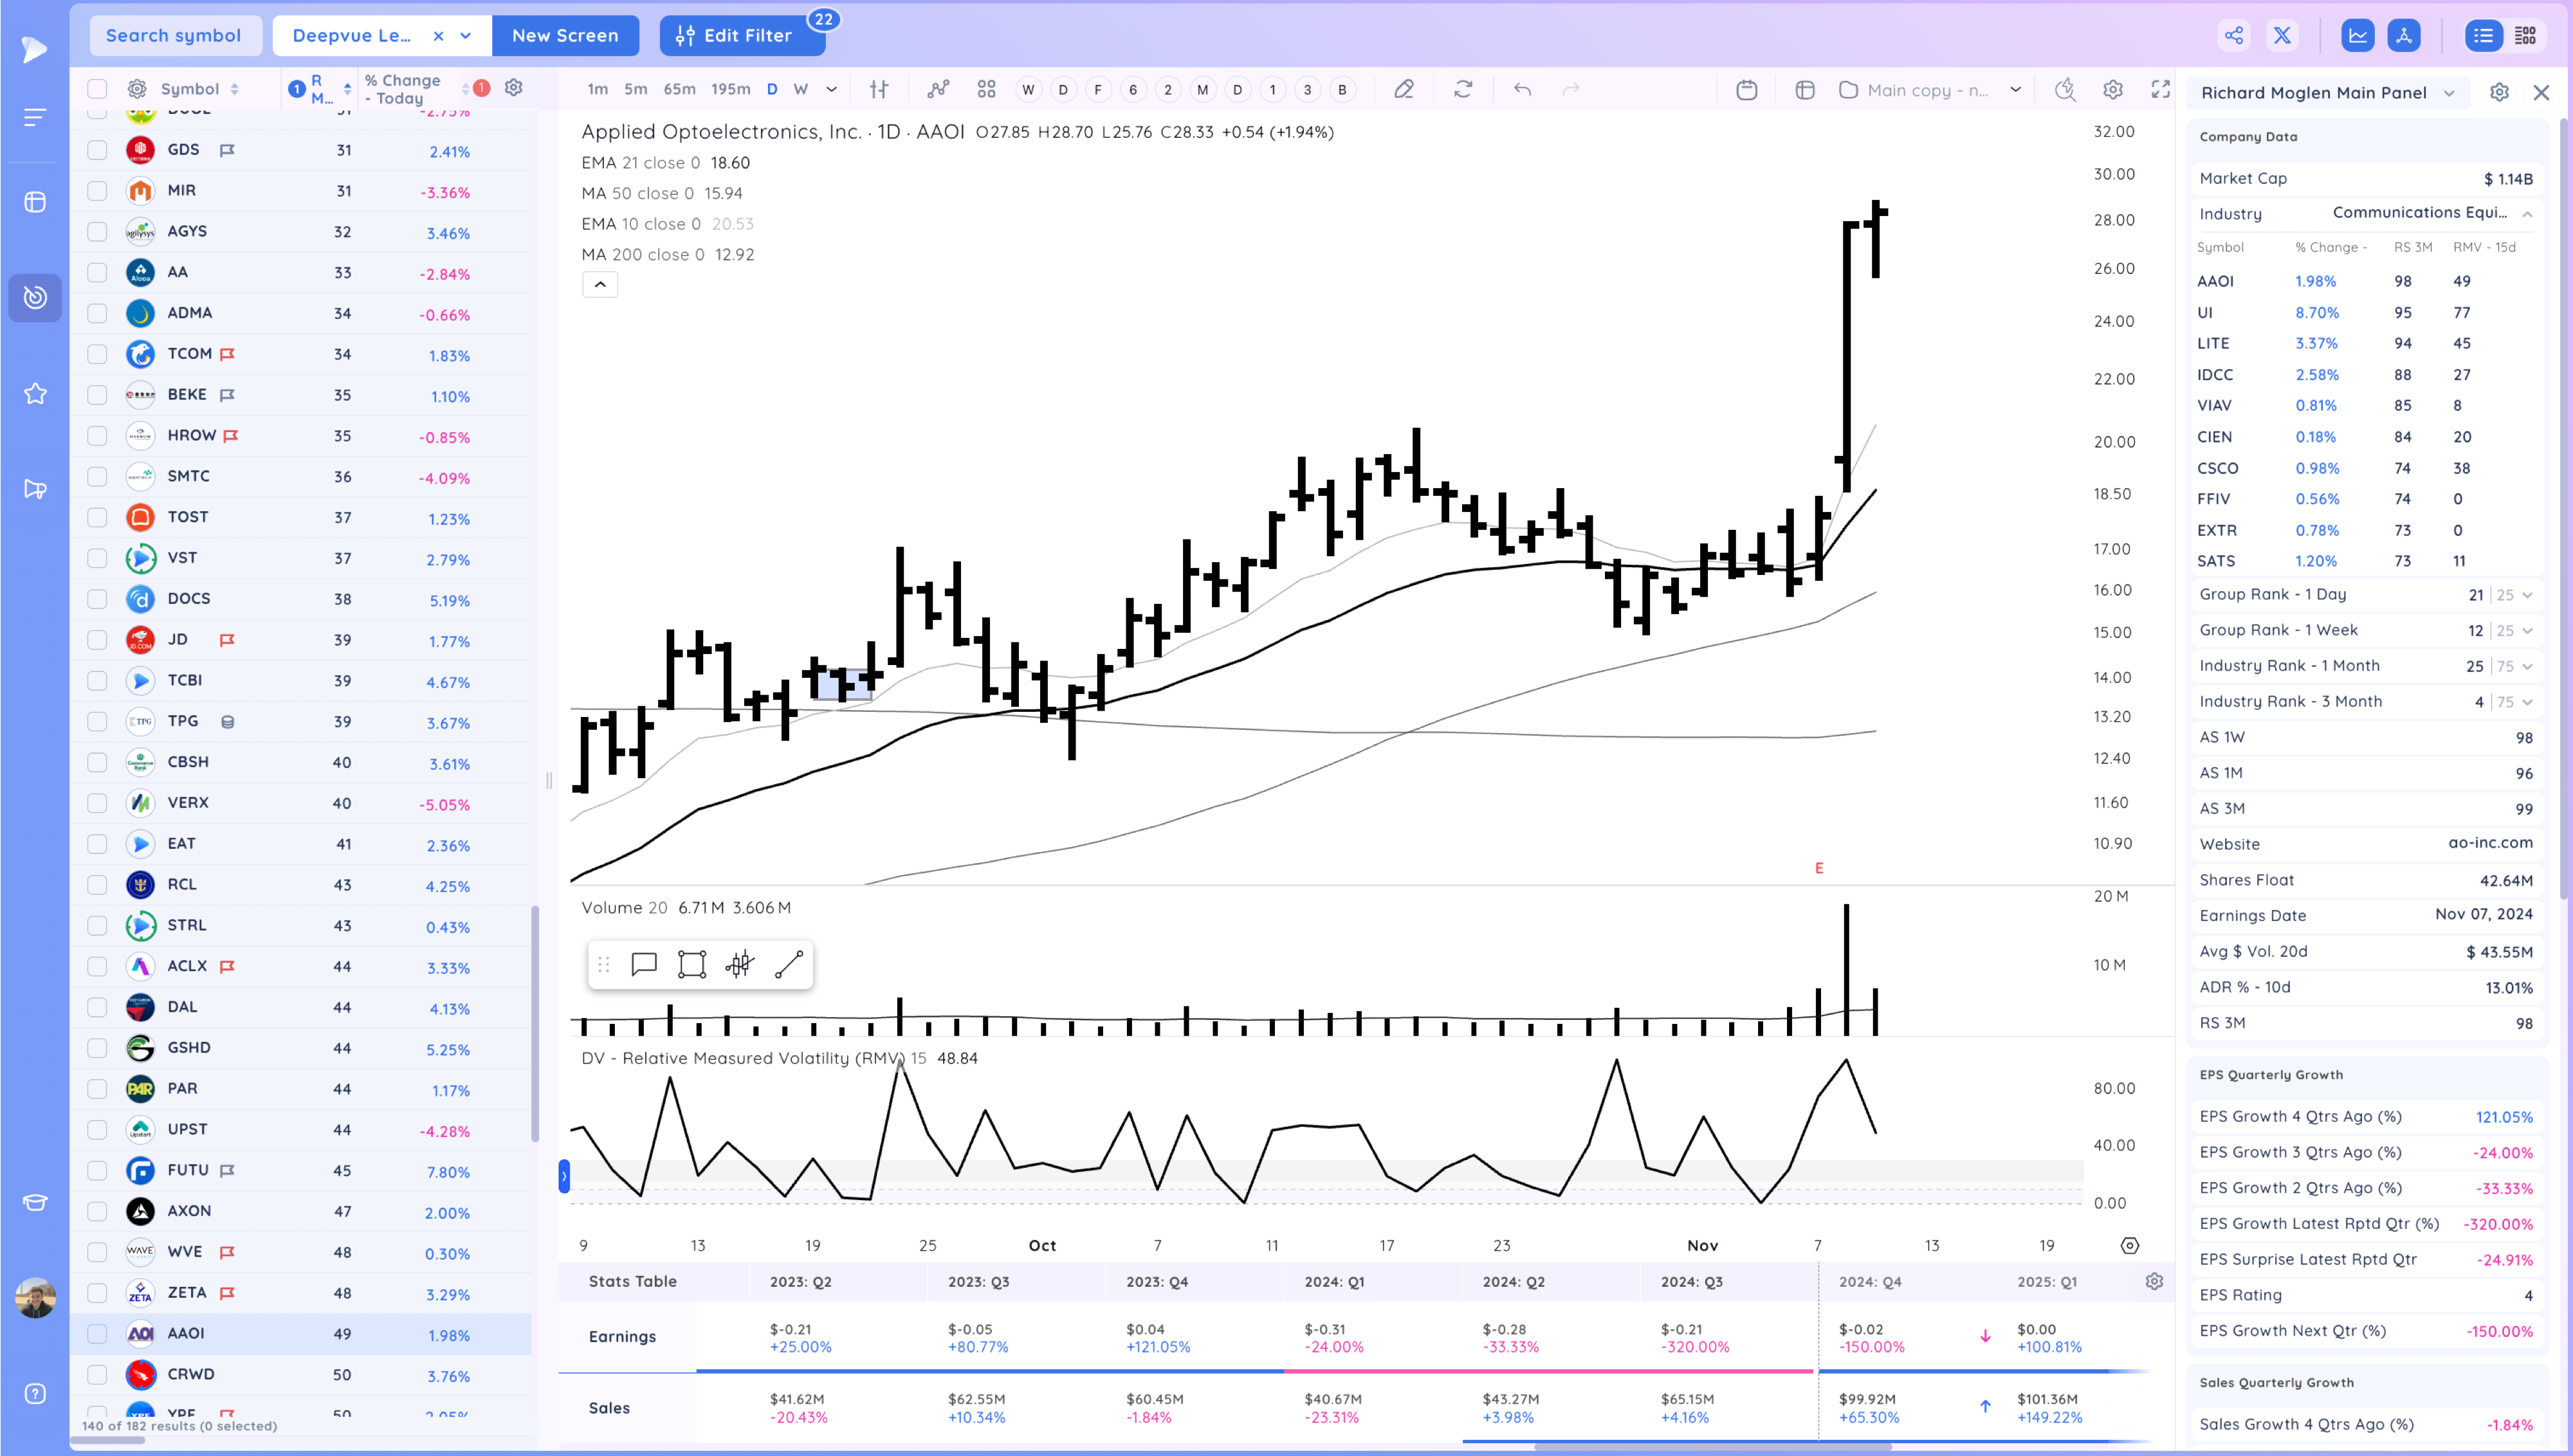Screen dimensions: 2573x1456
Task: Click the New Screen button
Action: click(x=565, y=36)
